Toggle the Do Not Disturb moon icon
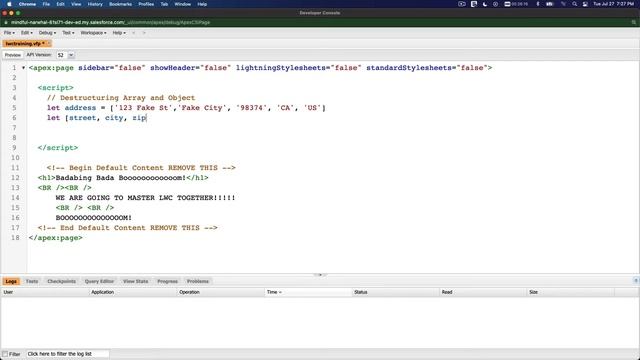The height and width of the screenshot is (360, 640). [484, 4]
